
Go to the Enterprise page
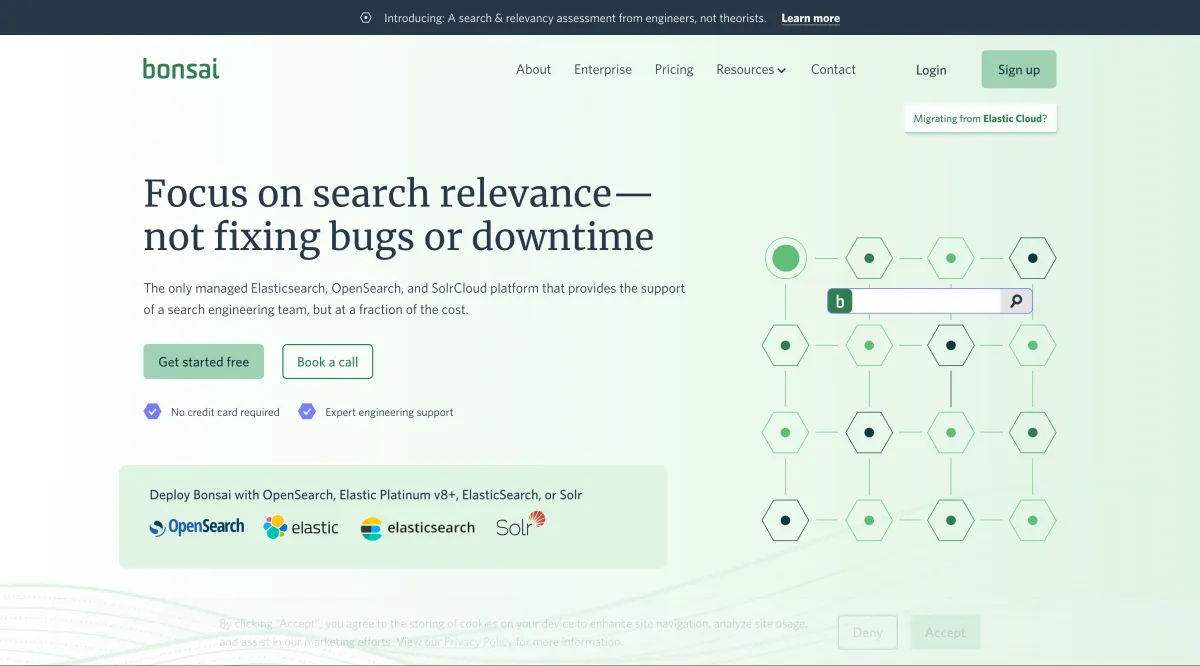click(x=603, y=69)
